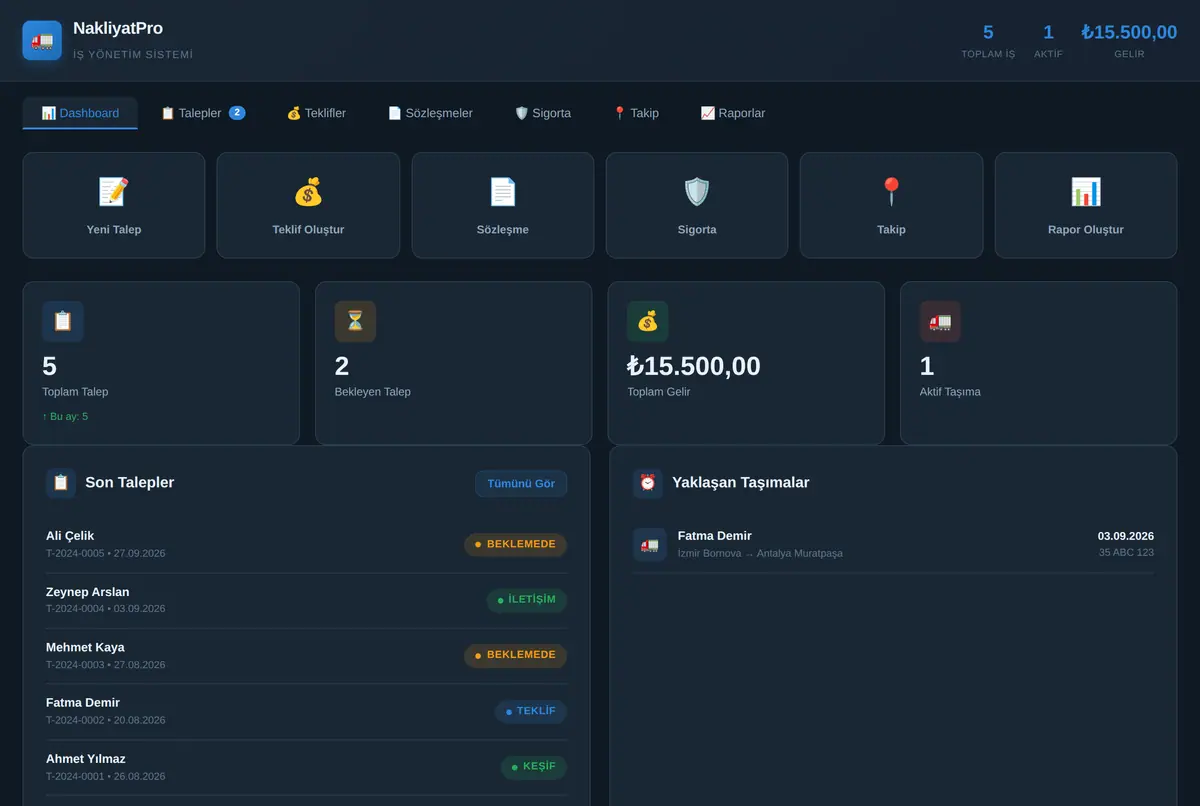The height and width of the screenshot is (806, 1200).
Task: Select the Ahmet Yılmaz request name
Action: point(86,759)
